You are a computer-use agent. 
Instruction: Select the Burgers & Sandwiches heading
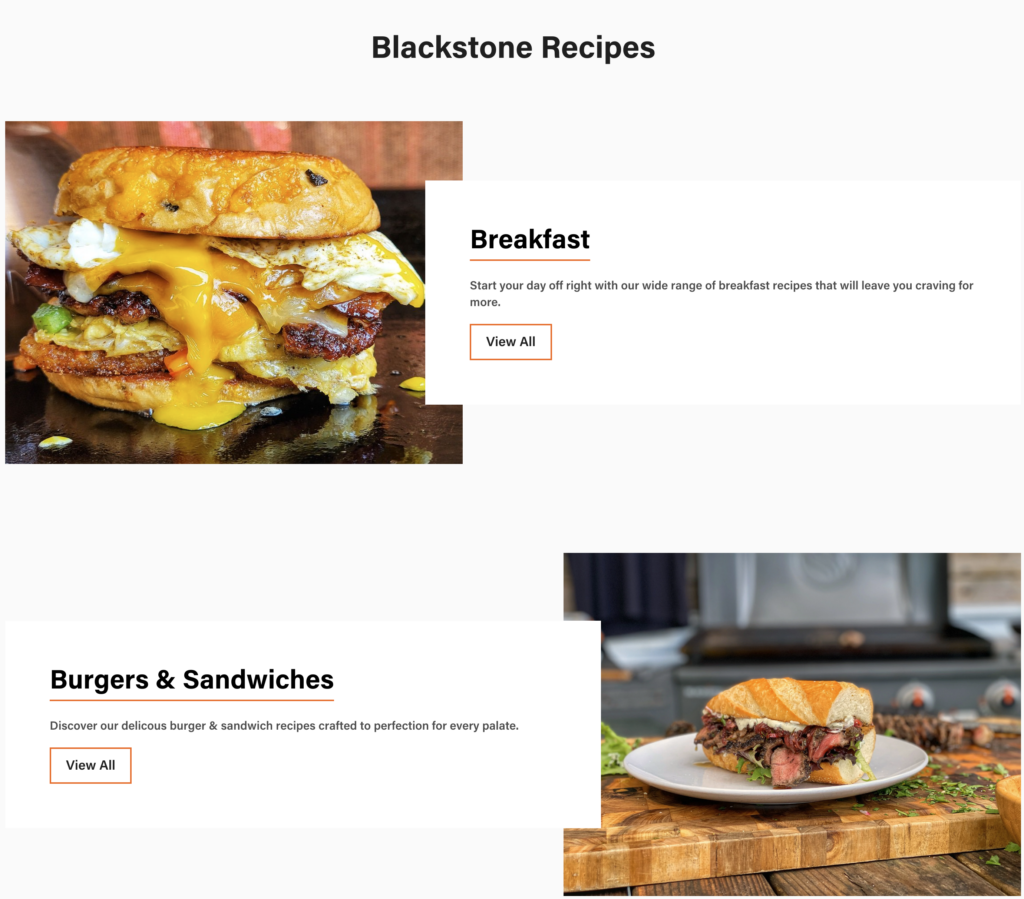tap(191, 679)
